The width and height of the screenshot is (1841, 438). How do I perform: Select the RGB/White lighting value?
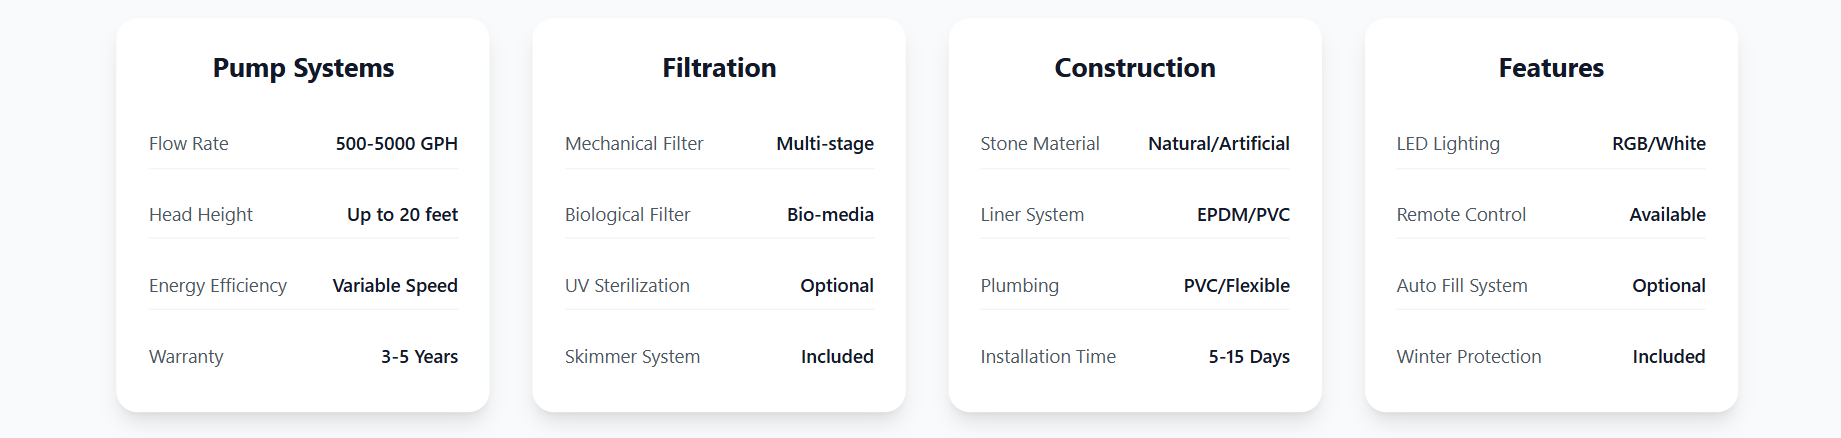tap(1658, 144)
